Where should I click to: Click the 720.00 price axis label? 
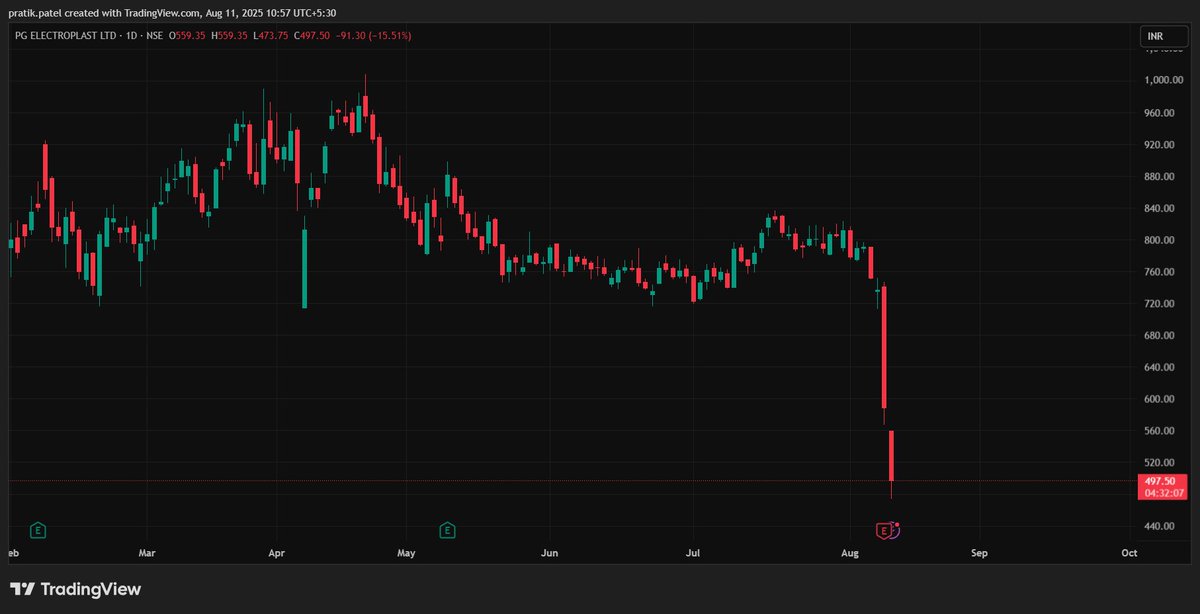point(1159,303)
